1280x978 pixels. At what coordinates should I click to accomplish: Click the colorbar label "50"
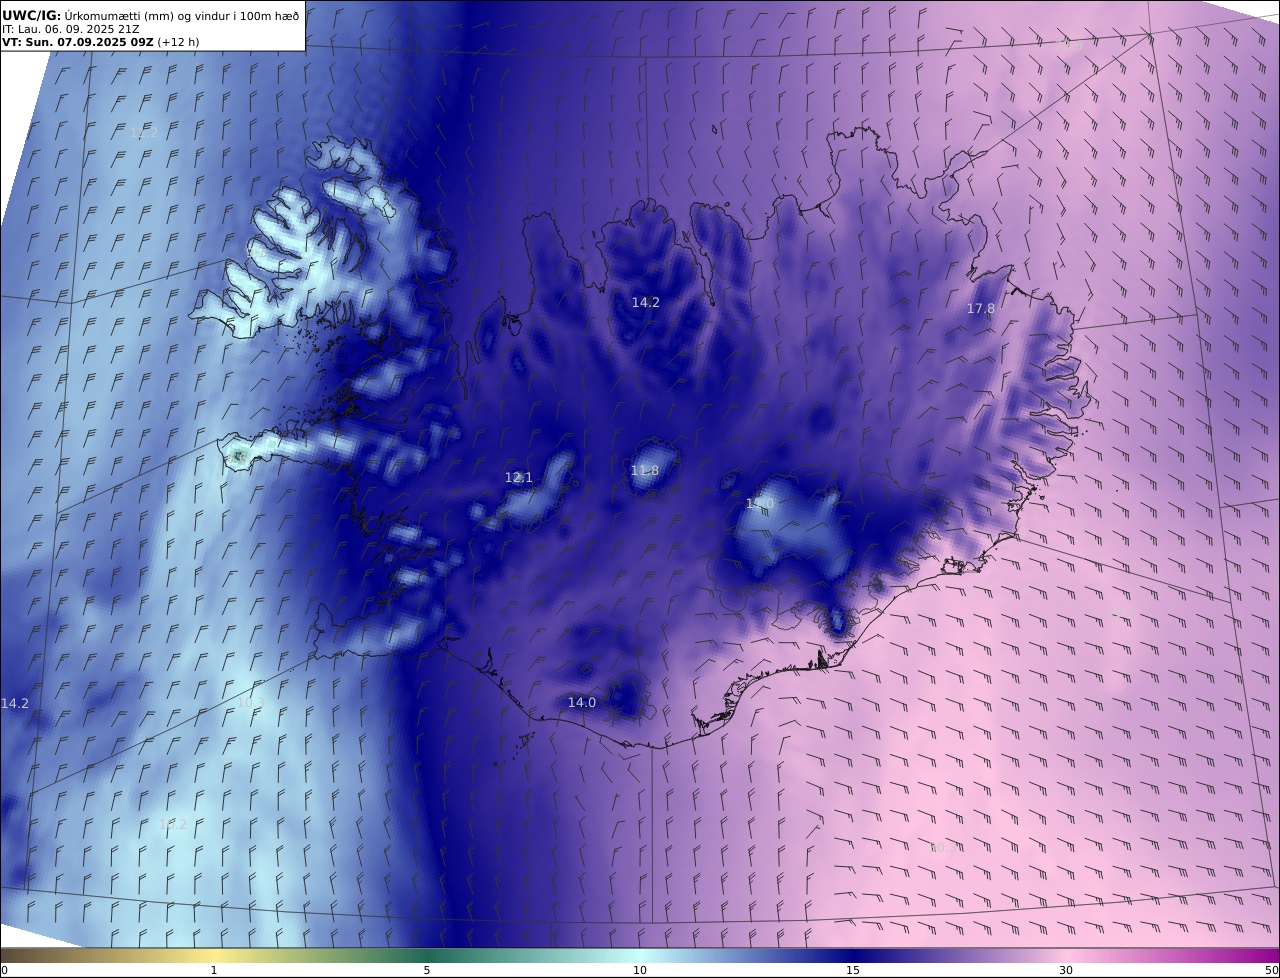click(x=1271, y=970)
